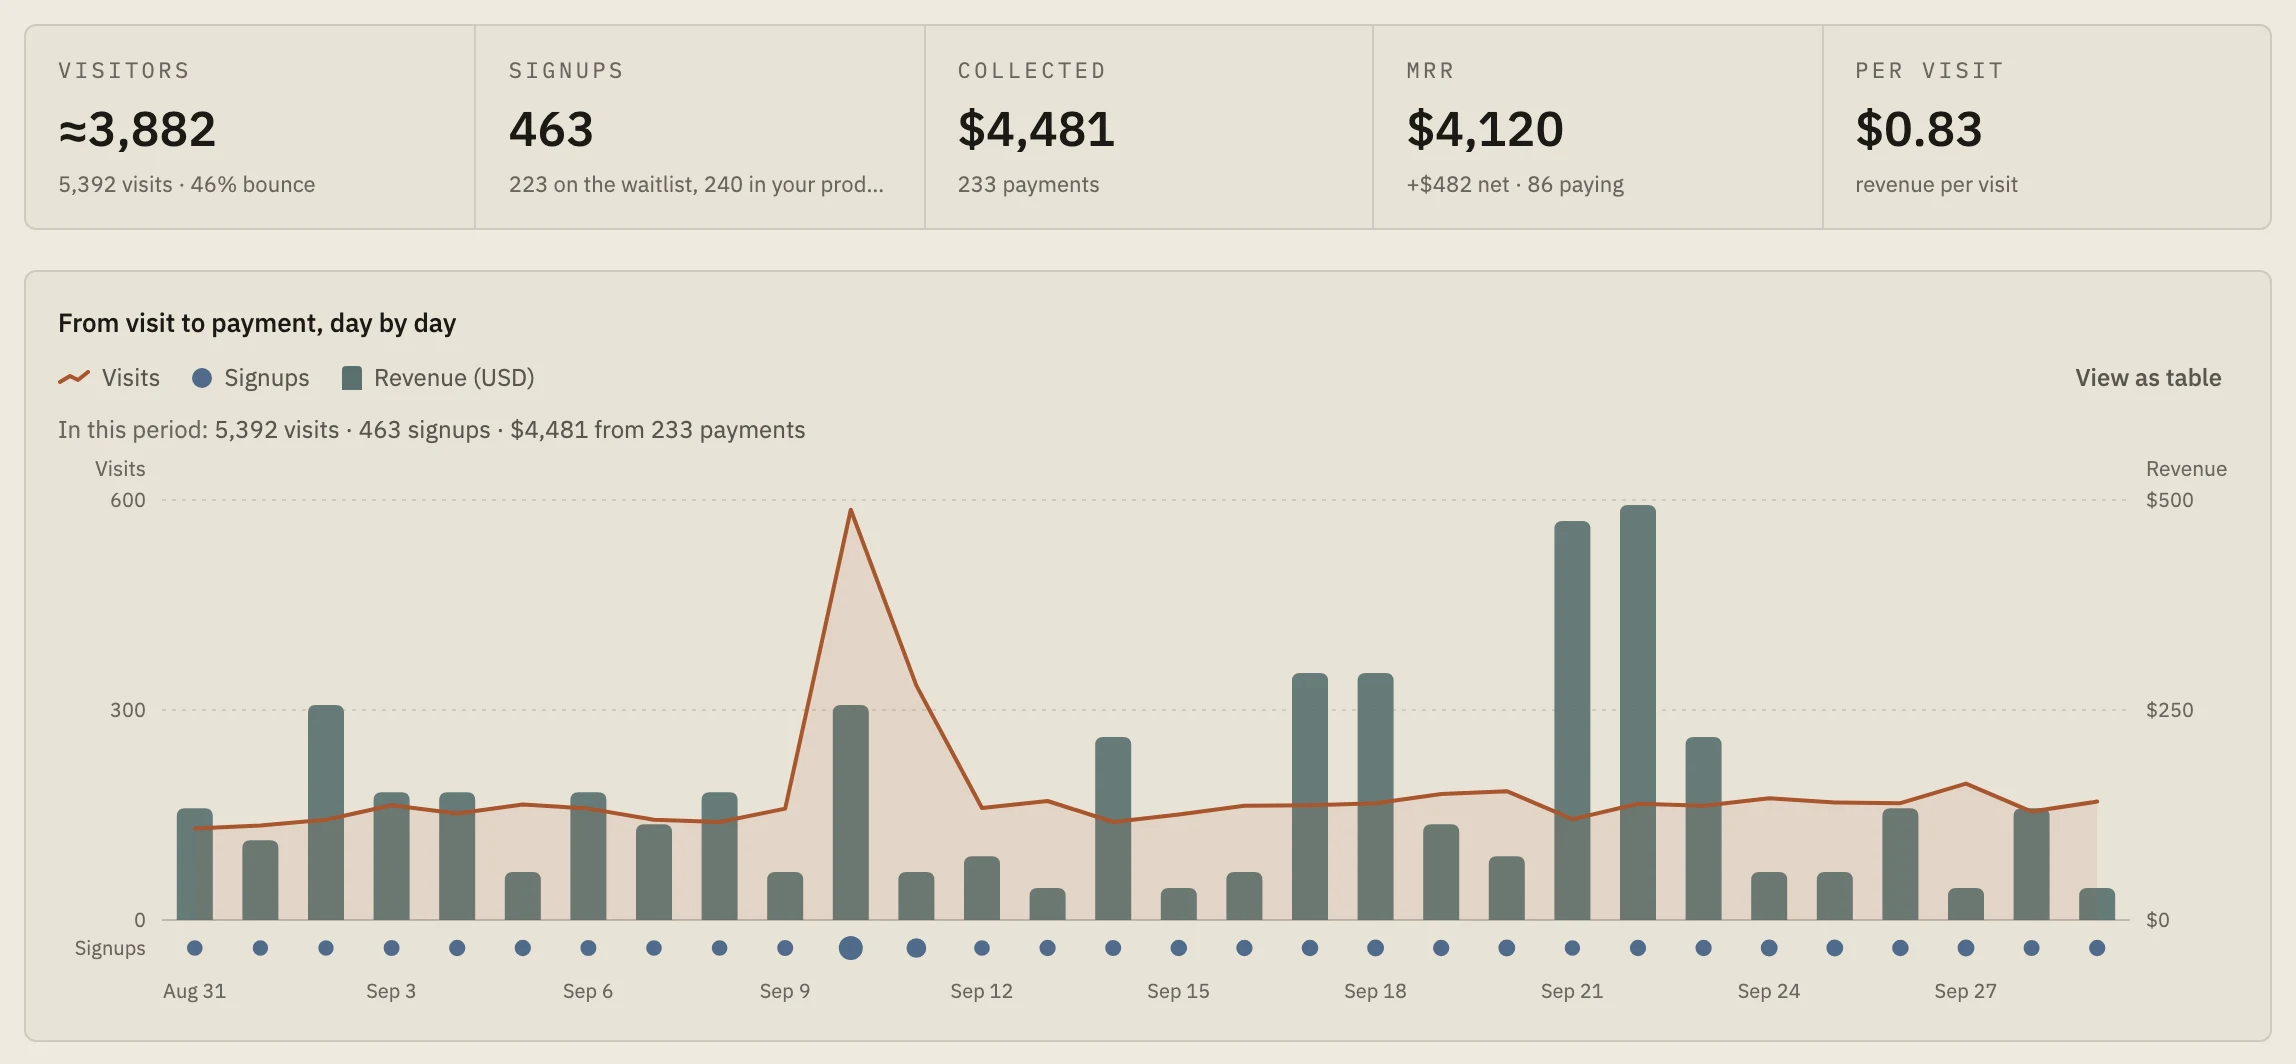Select the Sep 18 revenue bar
The image size is (2296, 1064).
click(1375, 796)
